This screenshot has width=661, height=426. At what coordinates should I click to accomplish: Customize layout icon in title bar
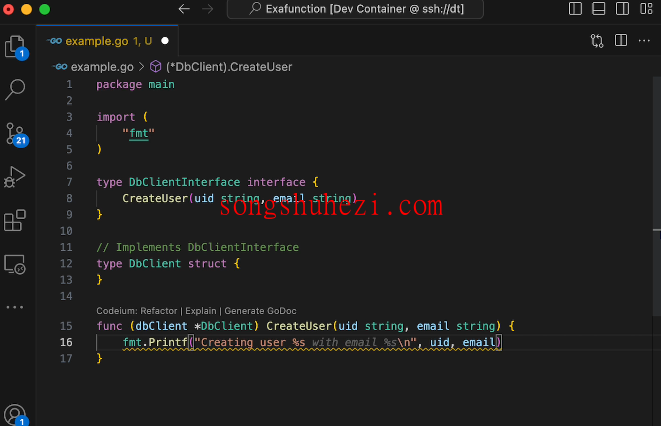(x=646, y=9)
